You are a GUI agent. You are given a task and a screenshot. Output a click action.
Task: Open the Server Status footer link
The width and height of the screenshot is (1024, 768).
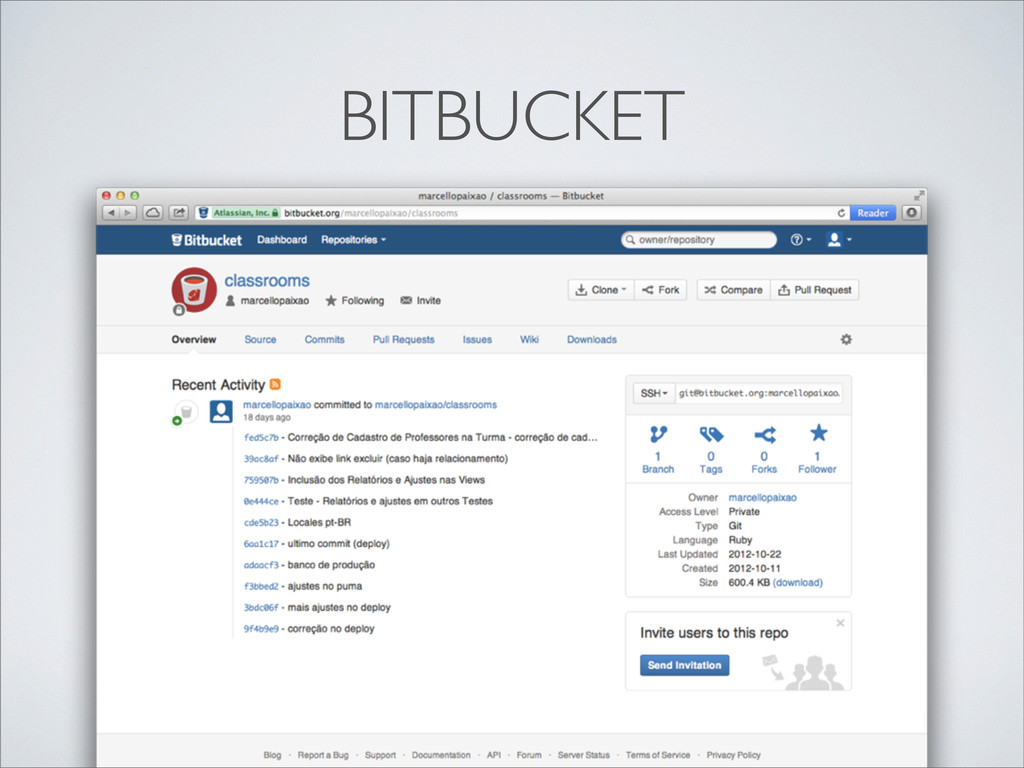583,755
